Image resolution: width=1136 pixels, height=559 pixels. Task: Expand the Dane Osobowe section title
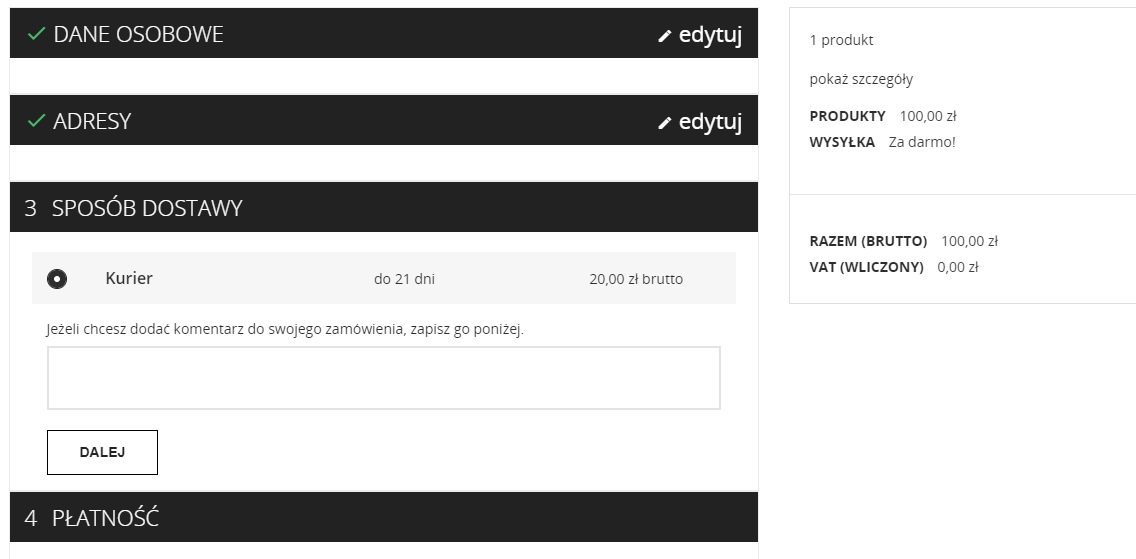tap(138, 34)
